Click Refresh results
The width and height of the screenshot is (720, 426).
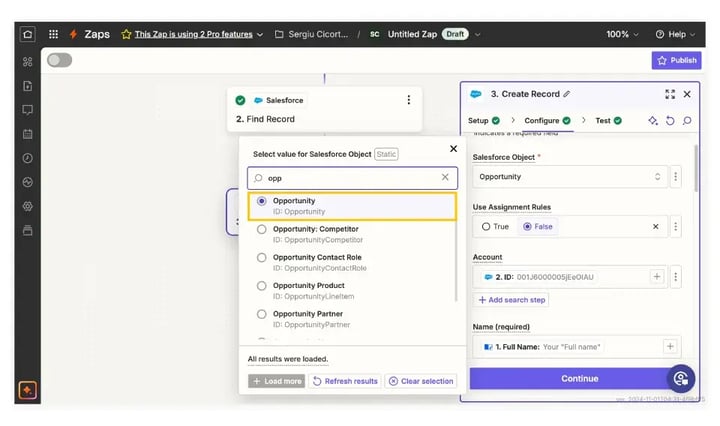click(345, 381)
